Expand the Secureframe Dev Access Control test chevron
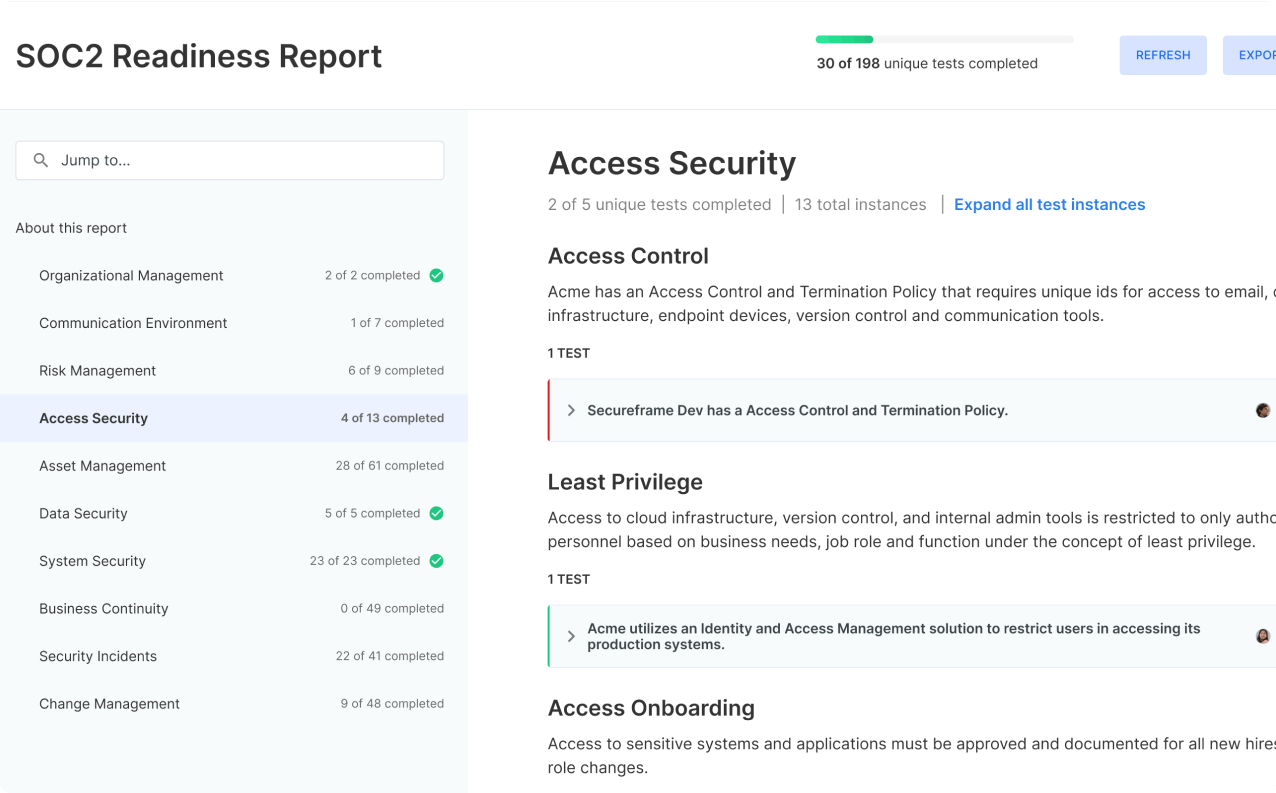The height and width of the screenshot is (793, 1276). click(571, 410)
